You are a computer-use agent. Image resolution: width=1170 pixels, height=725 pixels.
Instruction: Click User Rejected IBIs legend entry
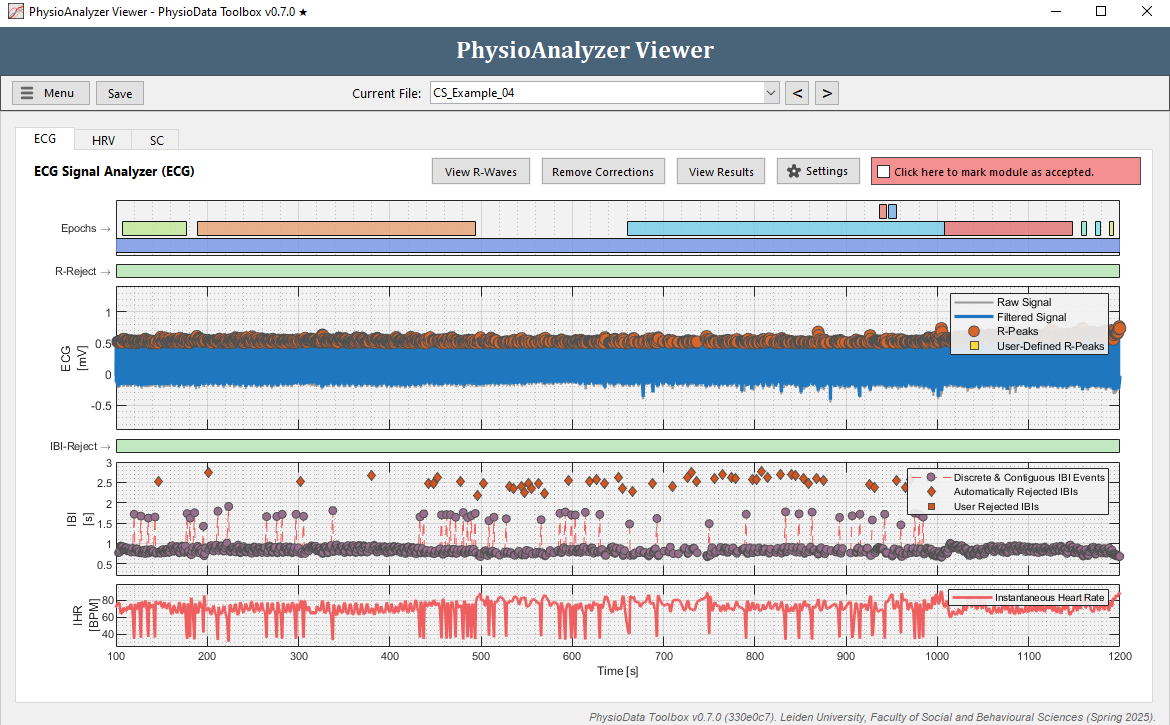pos(995,506)
